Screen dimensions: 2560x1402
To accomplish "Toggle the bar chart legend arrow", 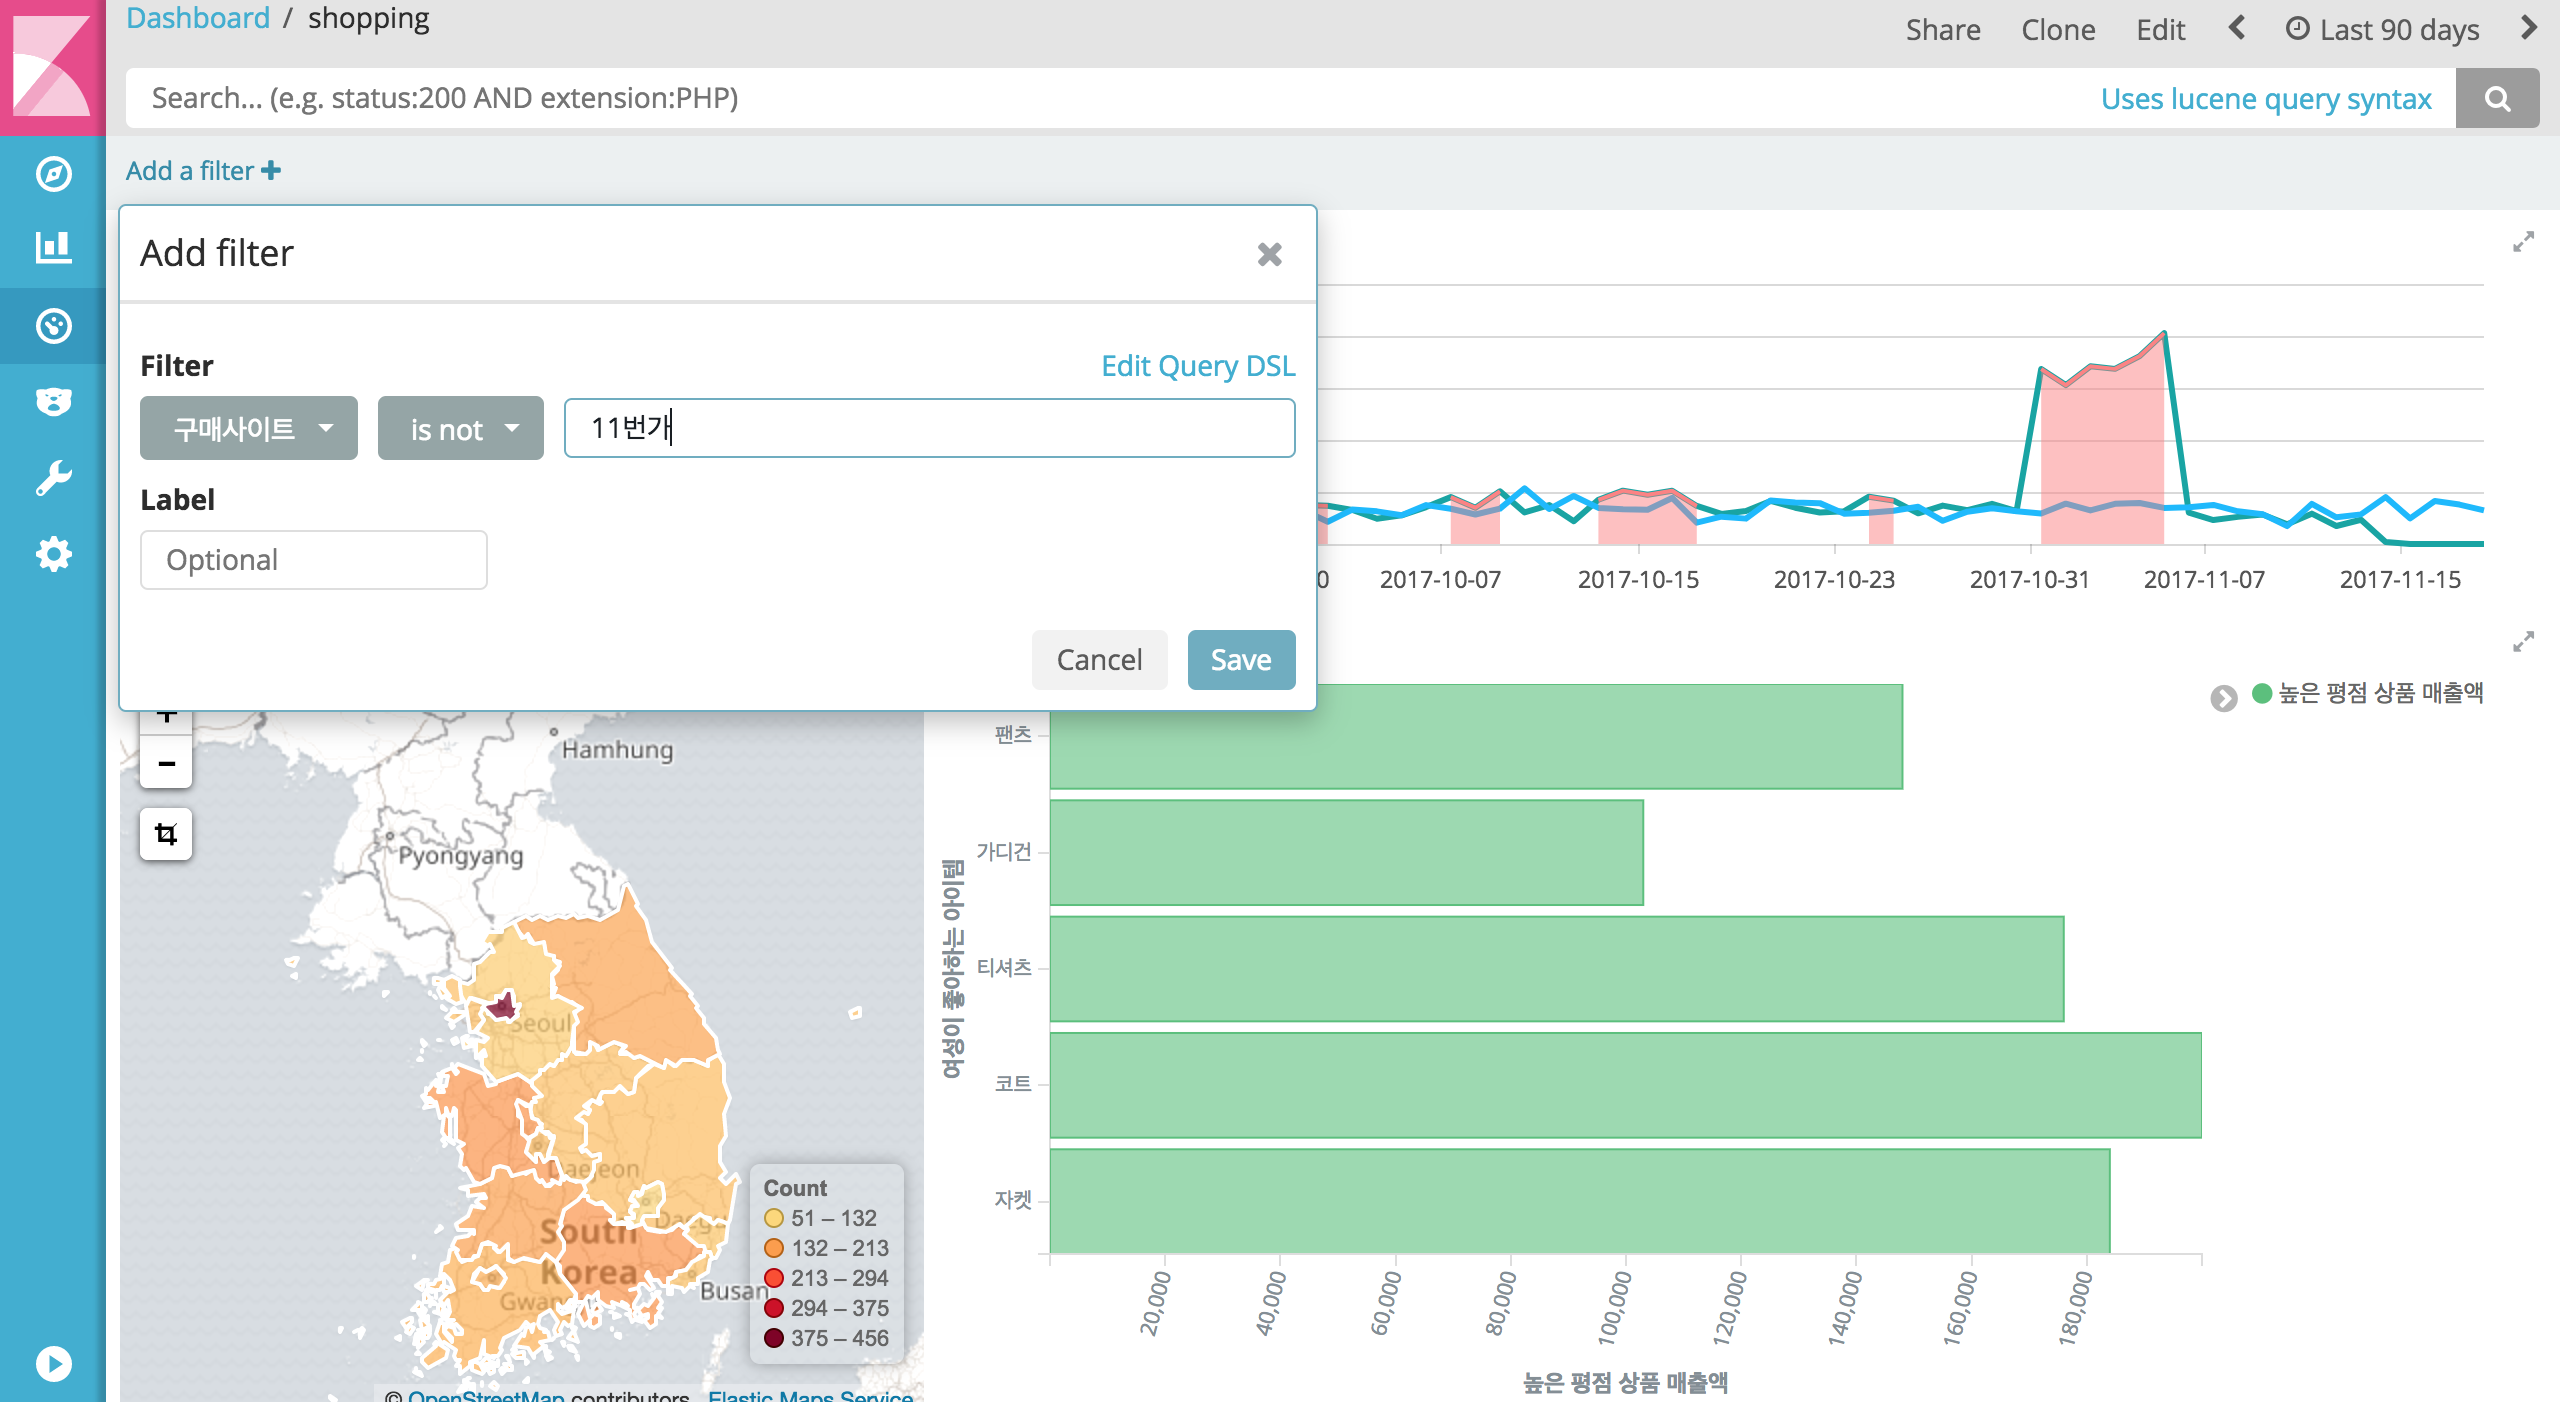I will (x=2223, y=698).
